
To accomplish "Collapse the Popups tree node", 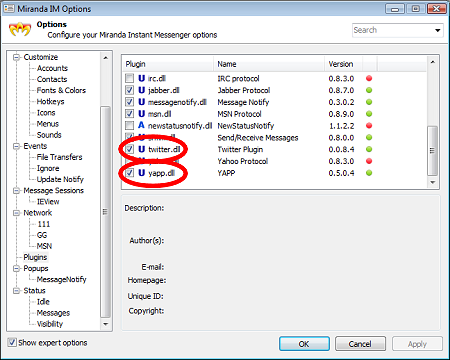I will point(16,268).
